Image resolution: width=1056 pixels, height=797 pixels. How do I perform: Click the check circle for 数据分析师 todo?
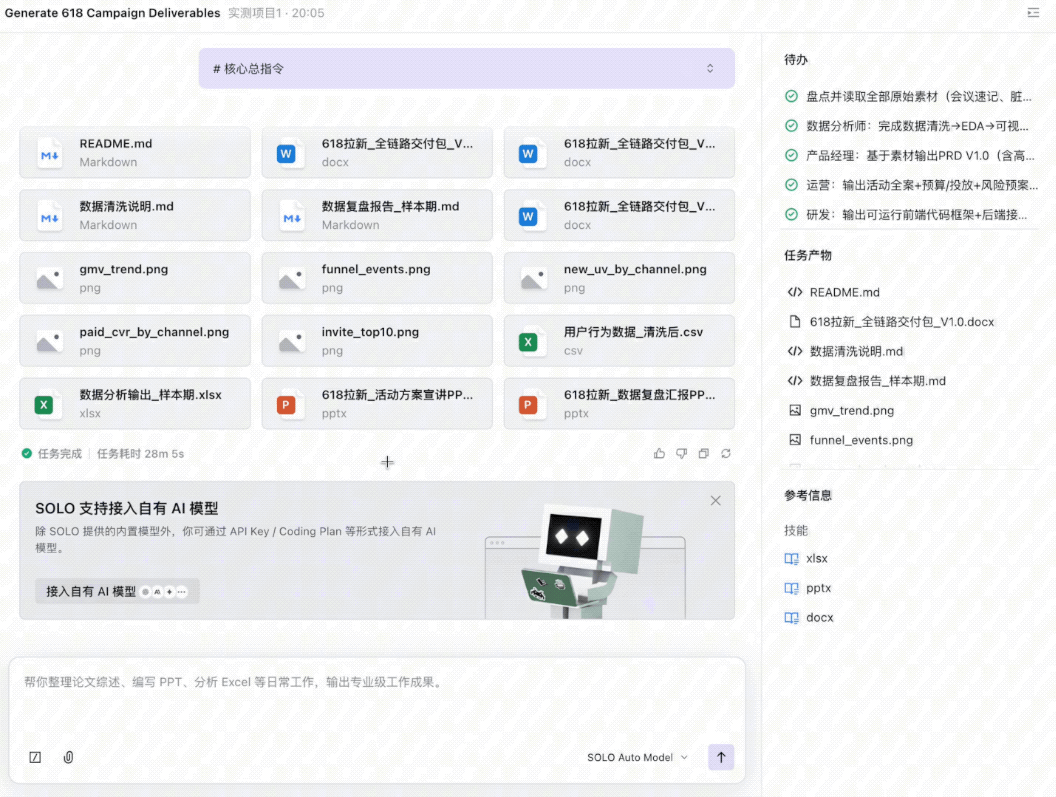coord(791,127)
